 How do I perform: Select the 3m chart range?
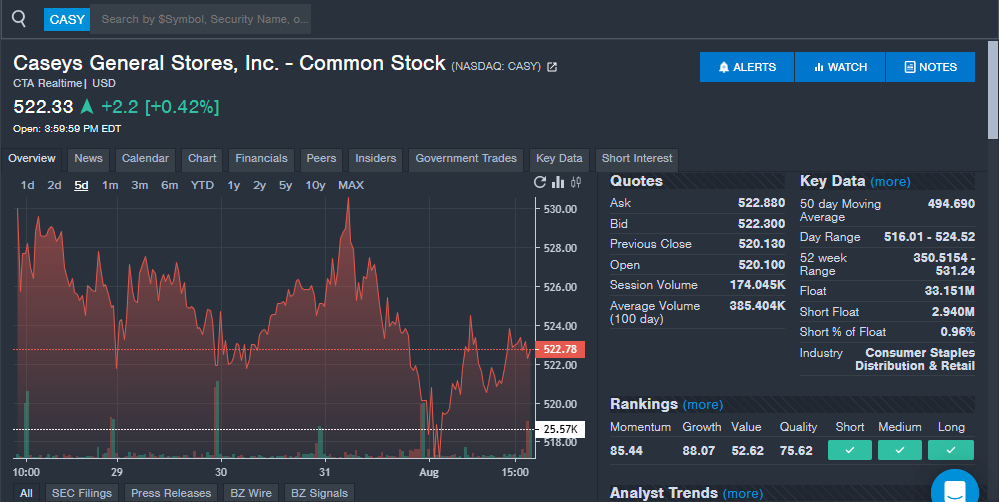coord(140,185)
